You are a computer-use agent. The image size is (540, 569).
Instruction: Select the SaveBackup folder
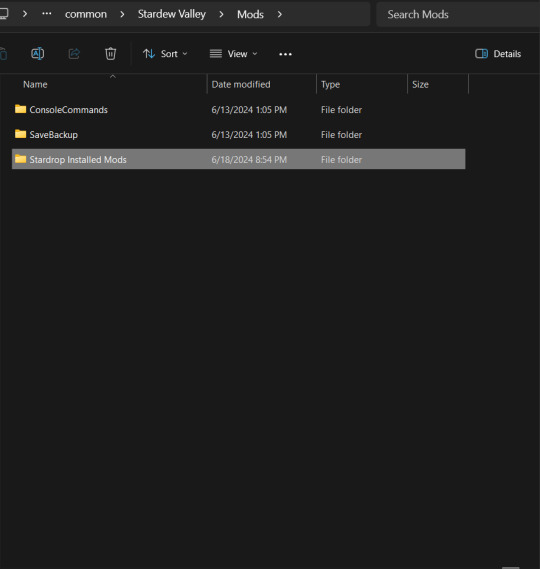(238, 135)
